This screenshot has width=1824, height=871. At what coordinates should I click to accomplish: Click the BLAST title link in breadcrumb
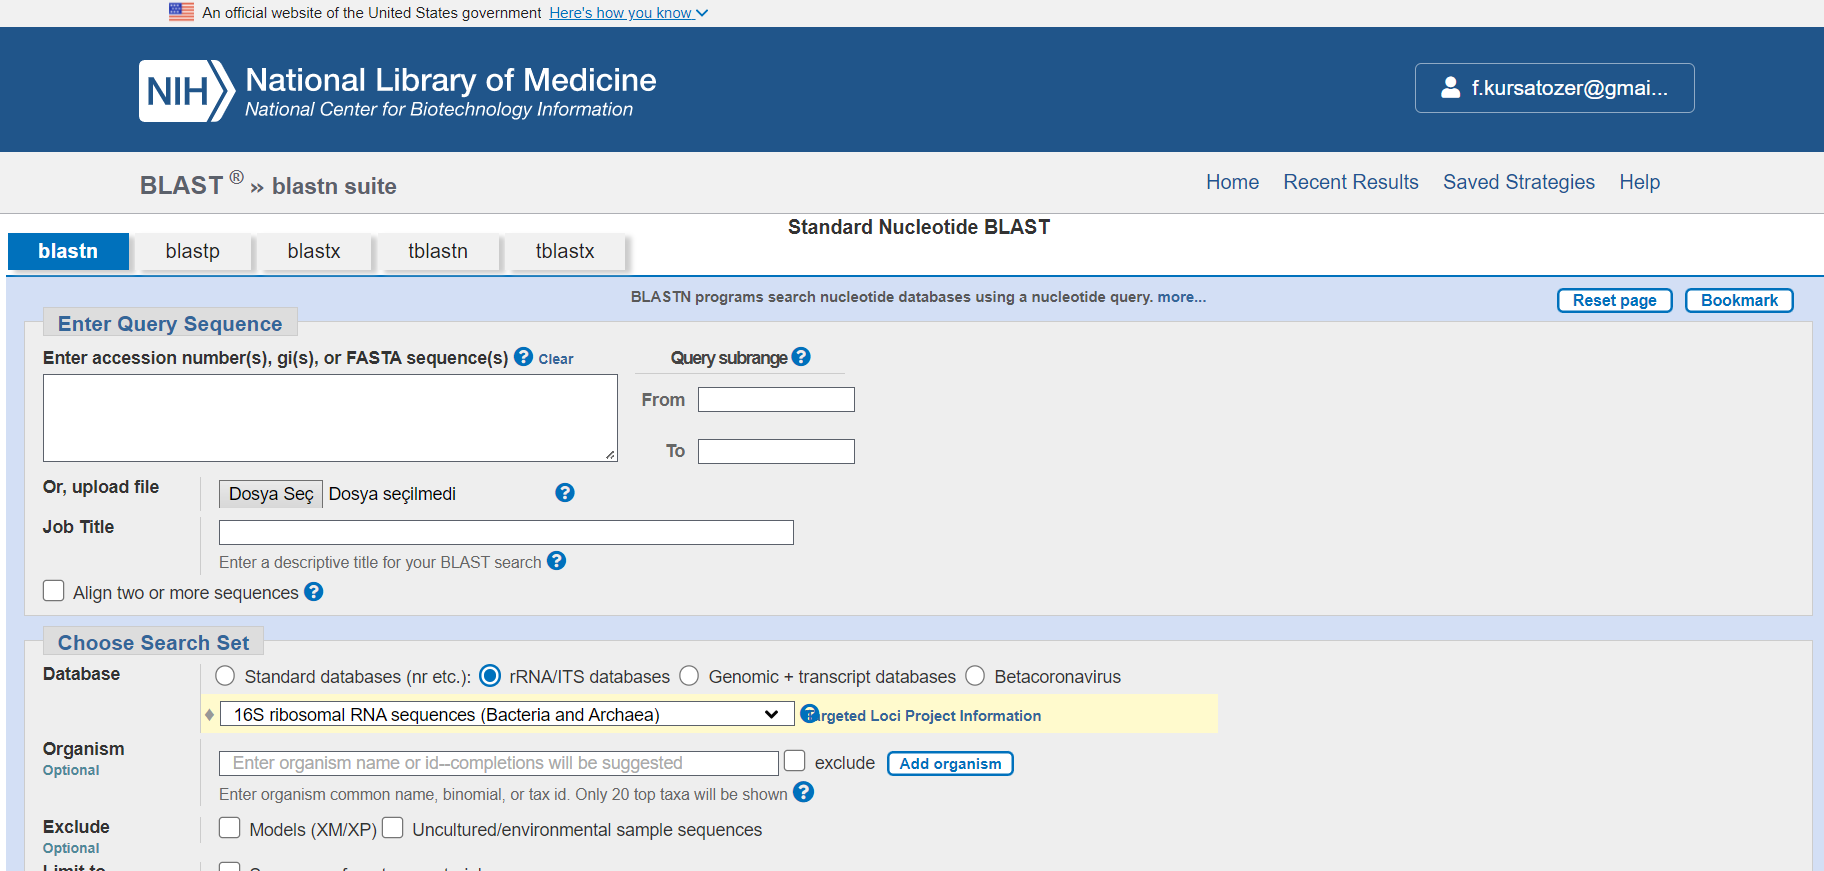(182, 186)
